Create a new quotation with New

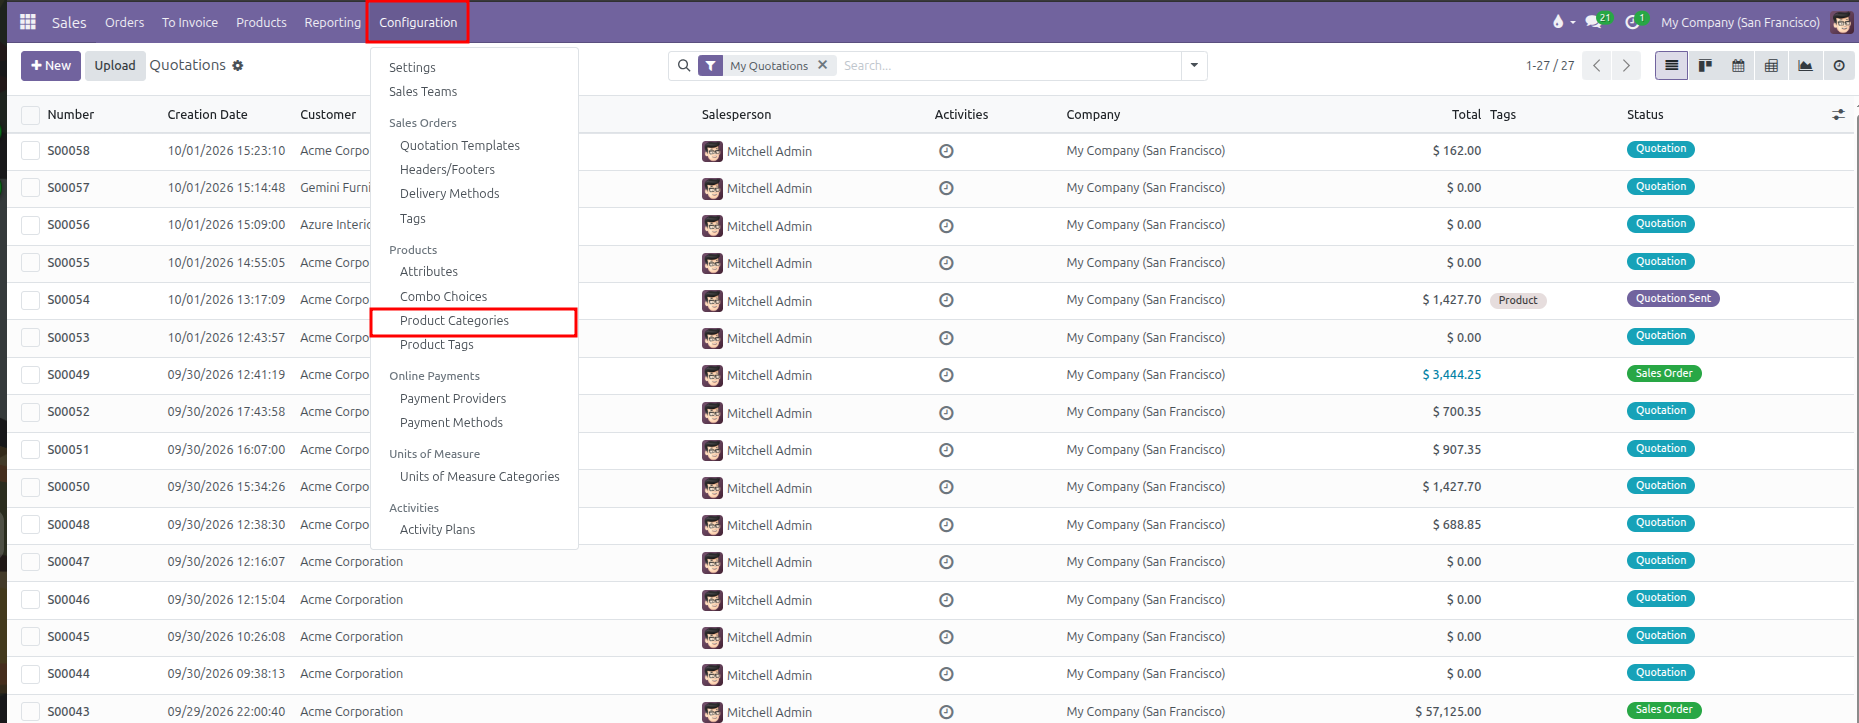(x=51, y=66)
